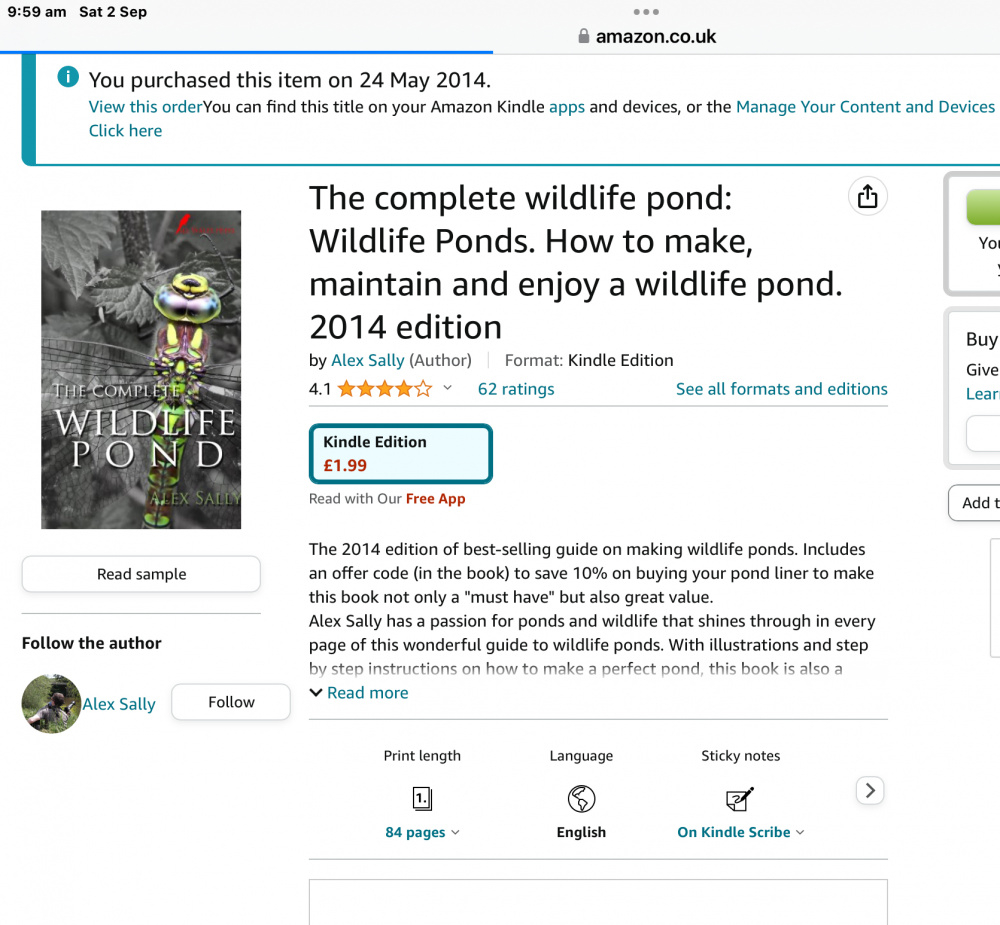Tap the three-dot multitasking icon at top
1000x925 pixels.
pos(646,12)
